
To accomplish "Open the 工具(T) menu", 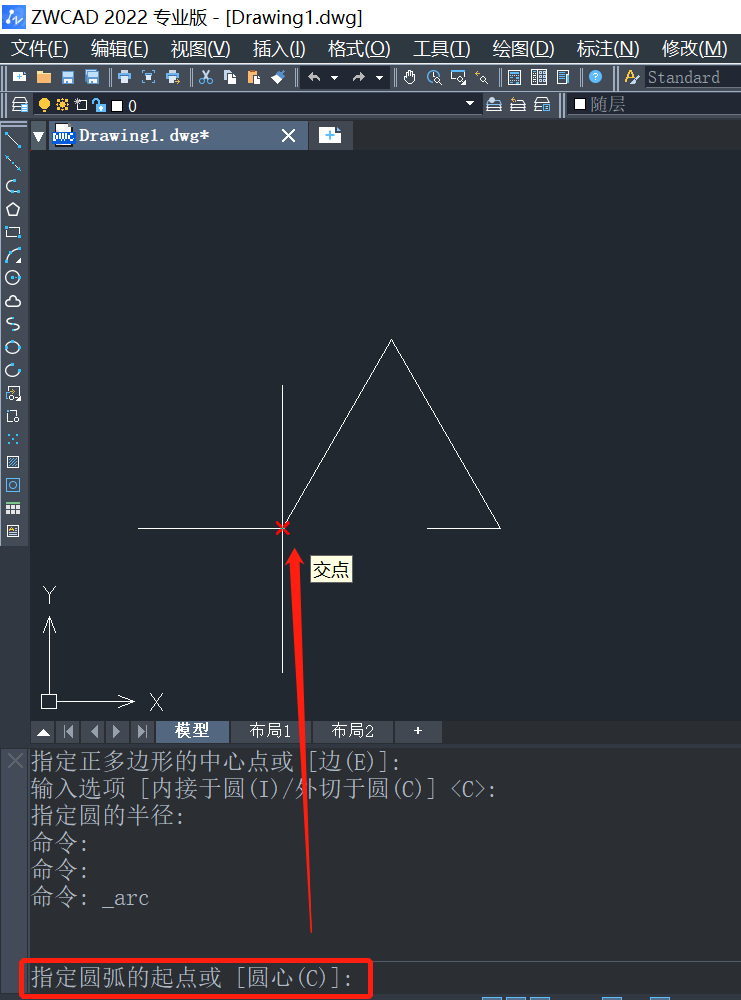I will pyautogui.click(x=441, y=48).
